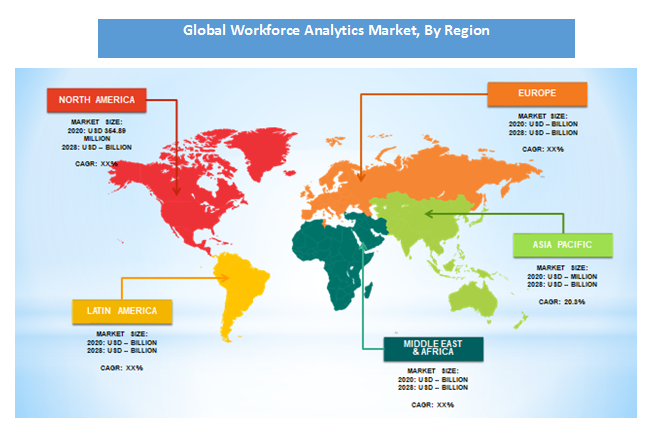Select the Europe label box
This screenshot has height=438, width=658.
click(537, 94)
